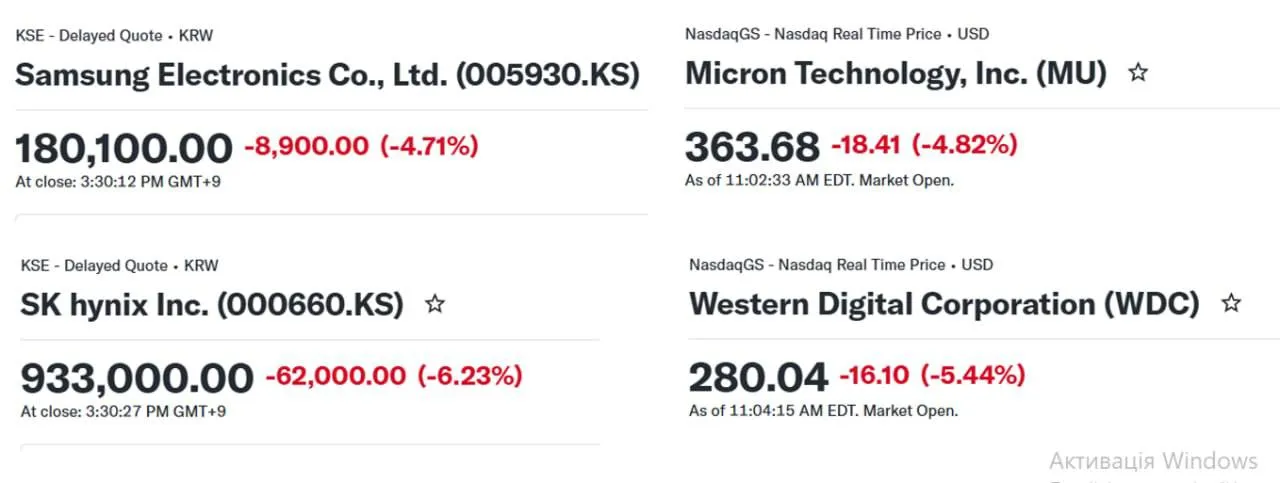Click Samsung's -8,900.00 (-4.71%) change

coord(361,146)
